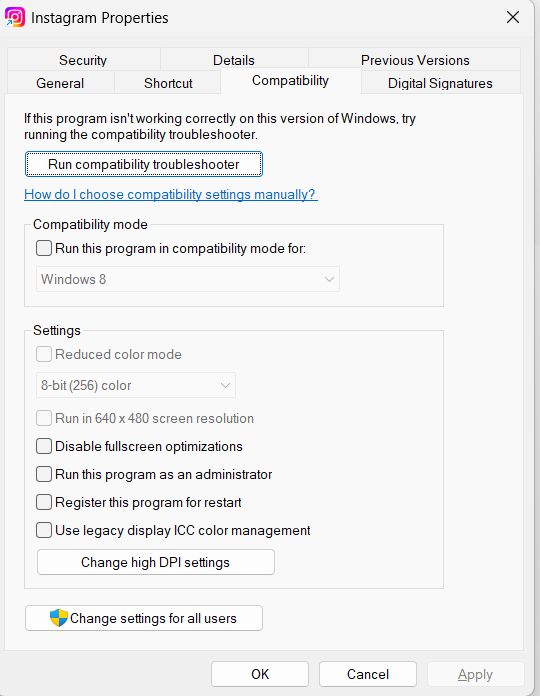The width and height of the screenshot is (540, 696).
Task: Toggle Register this program for restart
Action: point(44,502)
